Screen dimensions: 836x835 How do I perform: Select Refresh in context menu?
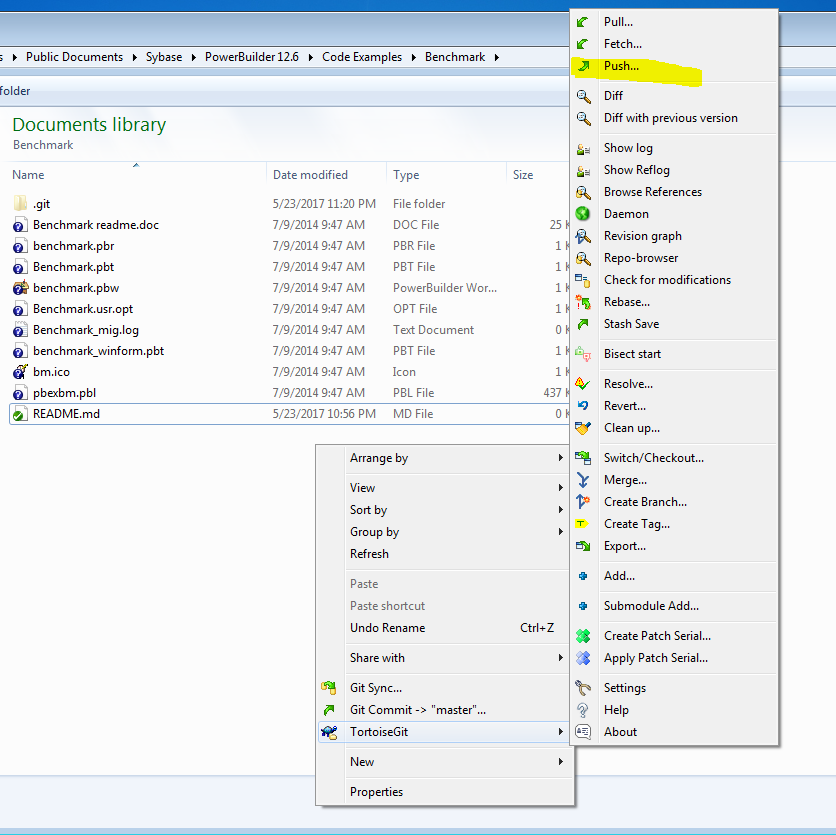coord(444,554)
